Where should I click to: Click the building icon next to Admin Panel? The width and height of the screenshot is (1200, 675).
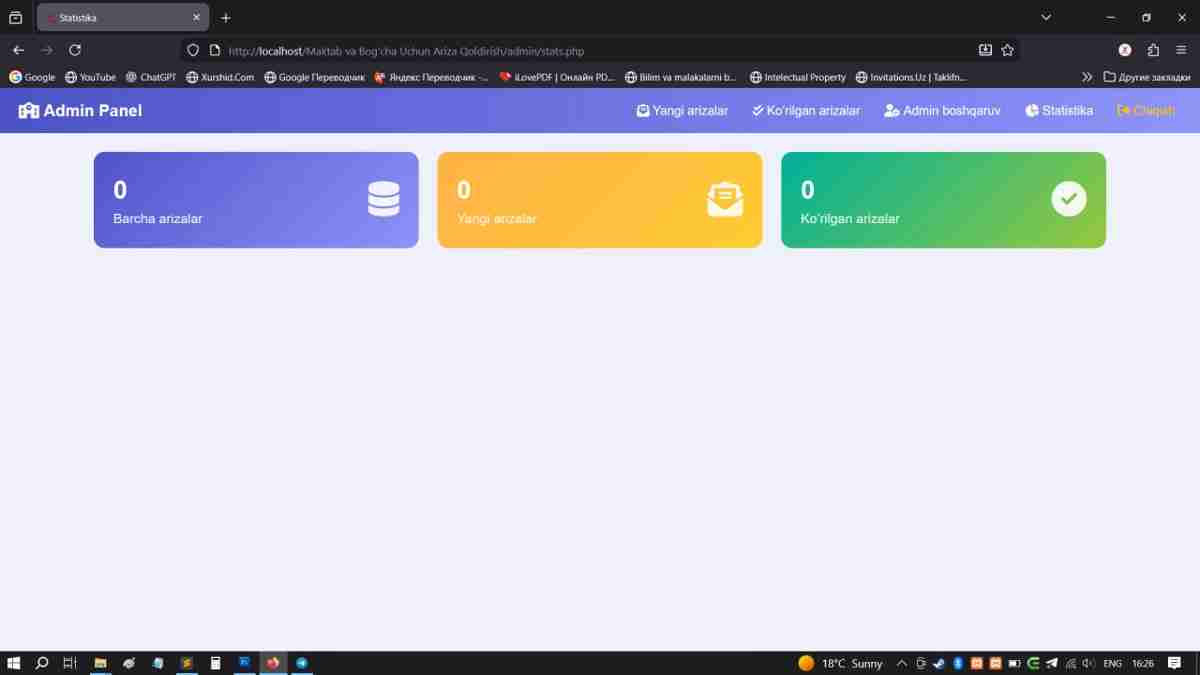(25, 110)
